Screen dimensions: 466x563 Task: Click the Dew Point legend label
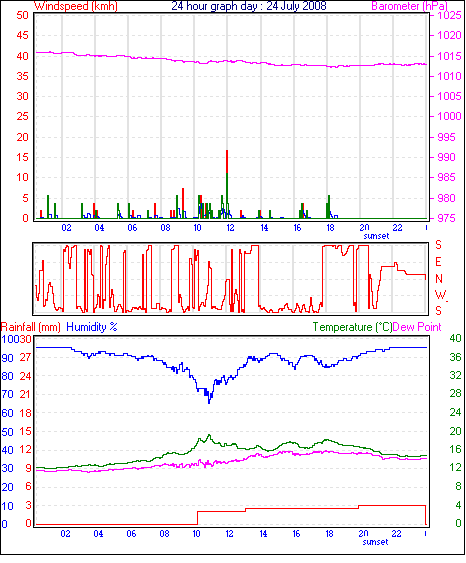(417, 327)
